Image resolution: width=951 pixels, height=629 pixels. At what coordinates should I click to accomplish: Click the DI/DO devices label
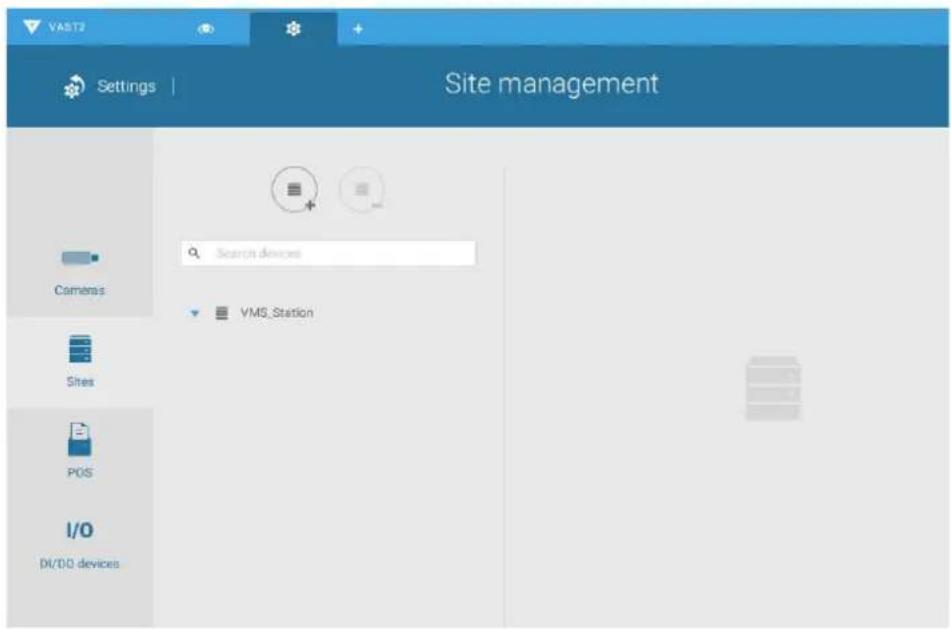(79, 563)
